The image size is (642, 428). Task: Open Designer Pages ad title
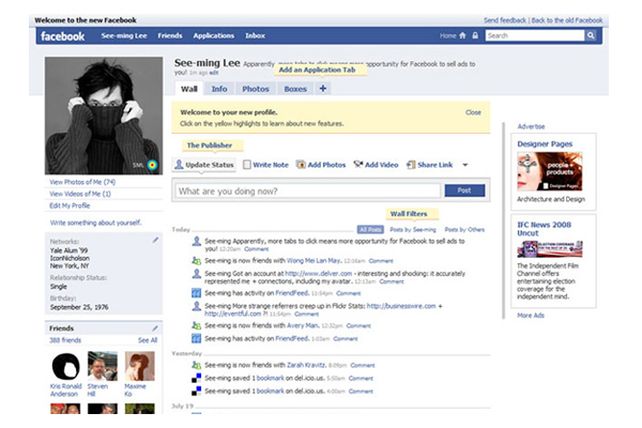[x=545, y=144]
